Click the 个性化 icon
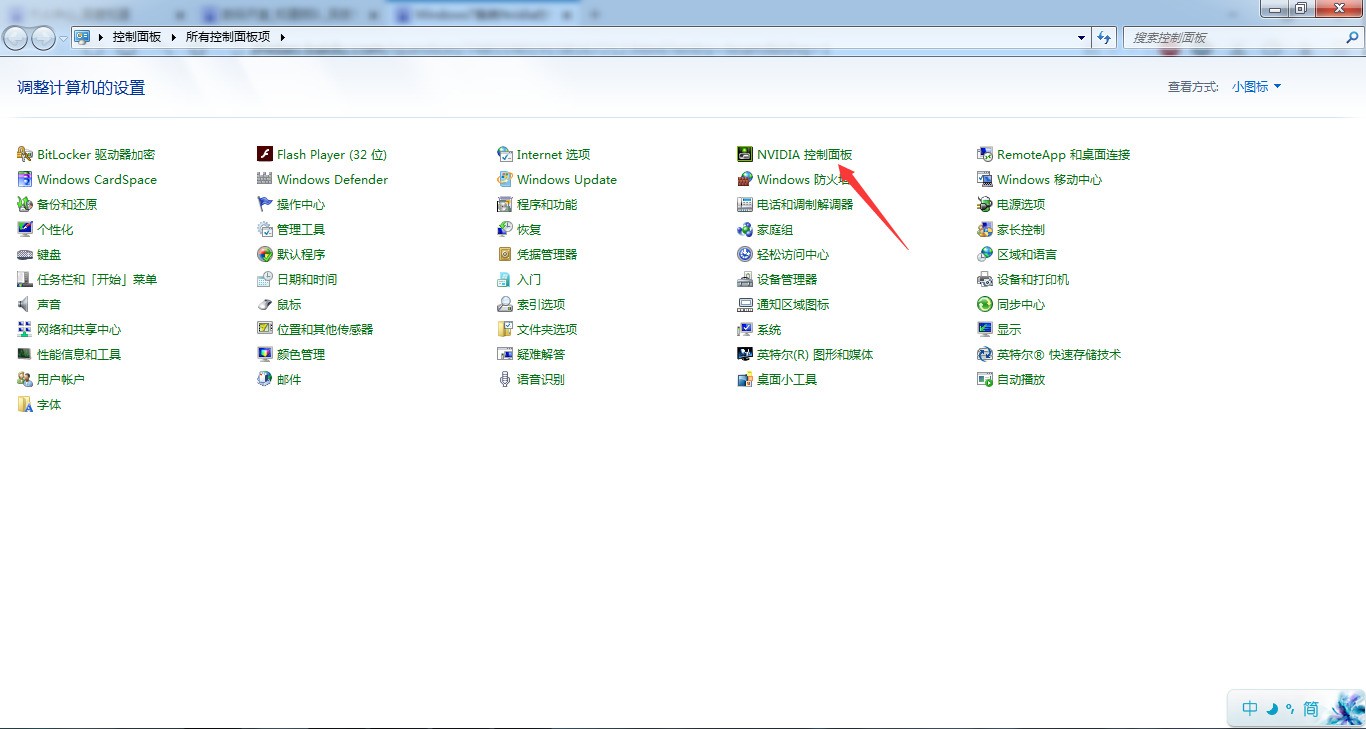This screenshot has height=729, width=1366. click(25, 229)
